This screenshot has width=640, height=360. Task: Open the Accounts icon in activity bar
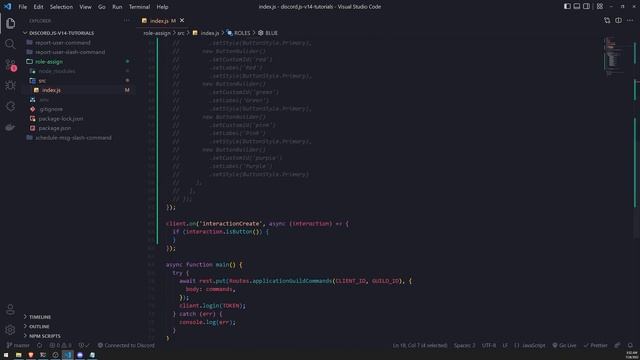[x=10, y=309]
